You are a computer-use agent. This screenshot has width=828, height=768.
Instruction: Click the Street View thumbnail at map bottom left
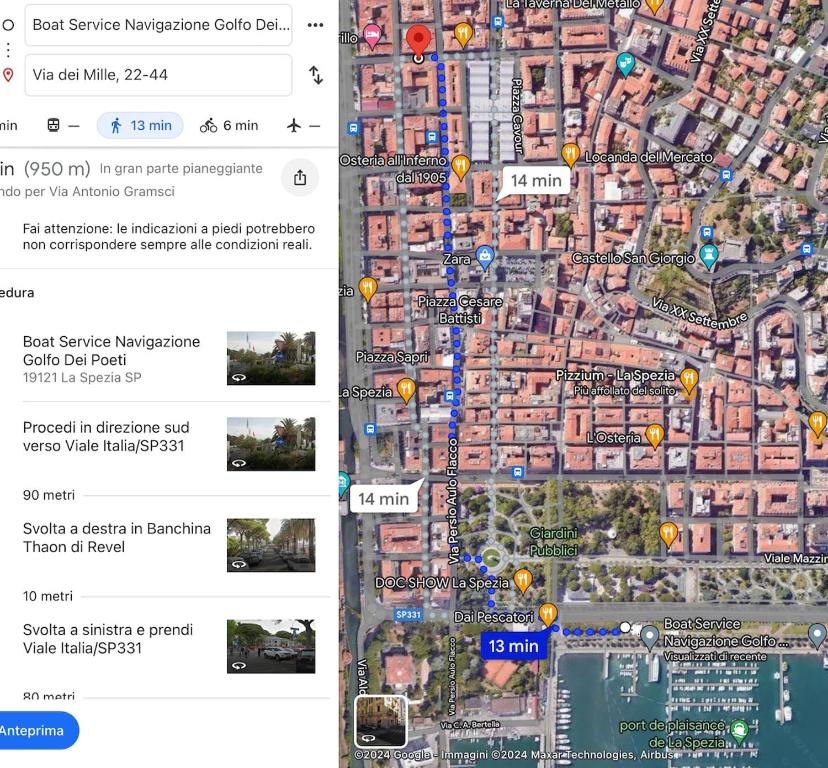click(x=381, y=720)
